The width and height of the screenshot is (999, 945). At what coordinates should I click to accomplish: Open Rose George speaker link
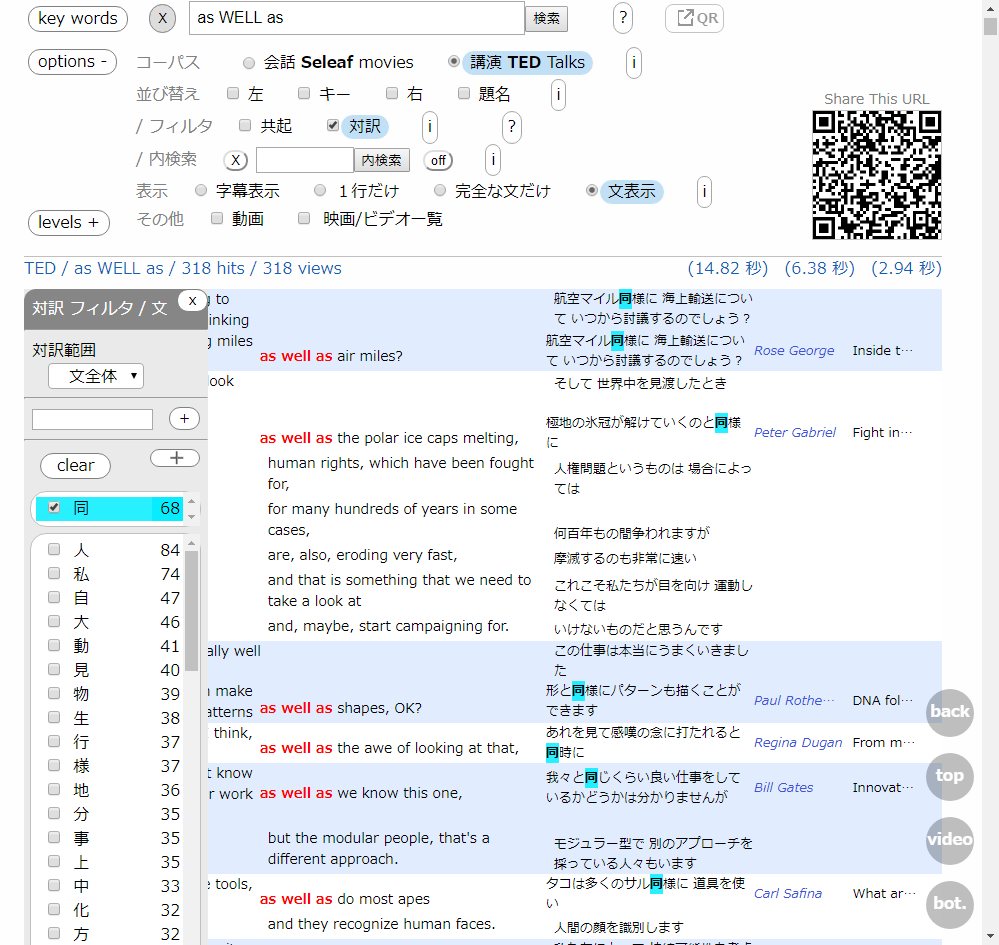tap(794, 351)
